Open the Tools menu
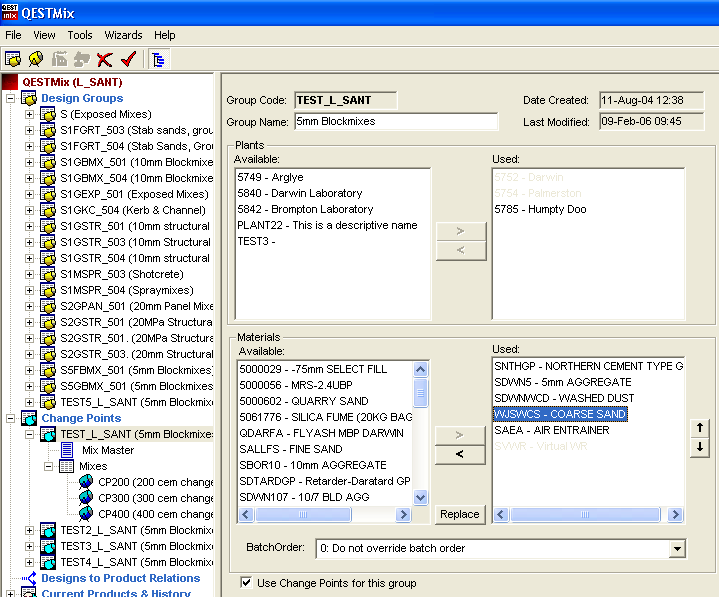This screenshot has height=597, width=719. (79, 35)
